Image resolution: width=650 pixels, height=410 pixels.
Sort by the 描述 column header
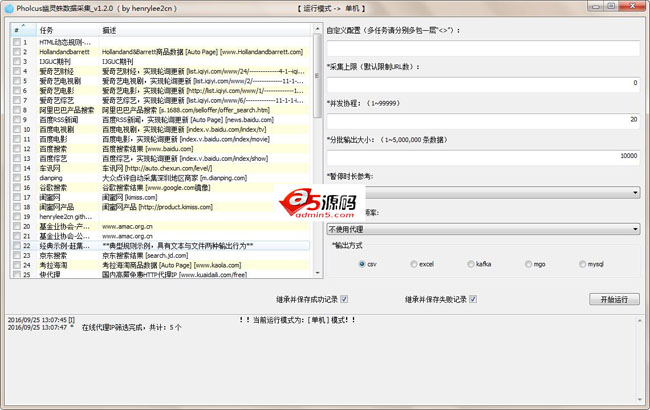tap(205, 30)
